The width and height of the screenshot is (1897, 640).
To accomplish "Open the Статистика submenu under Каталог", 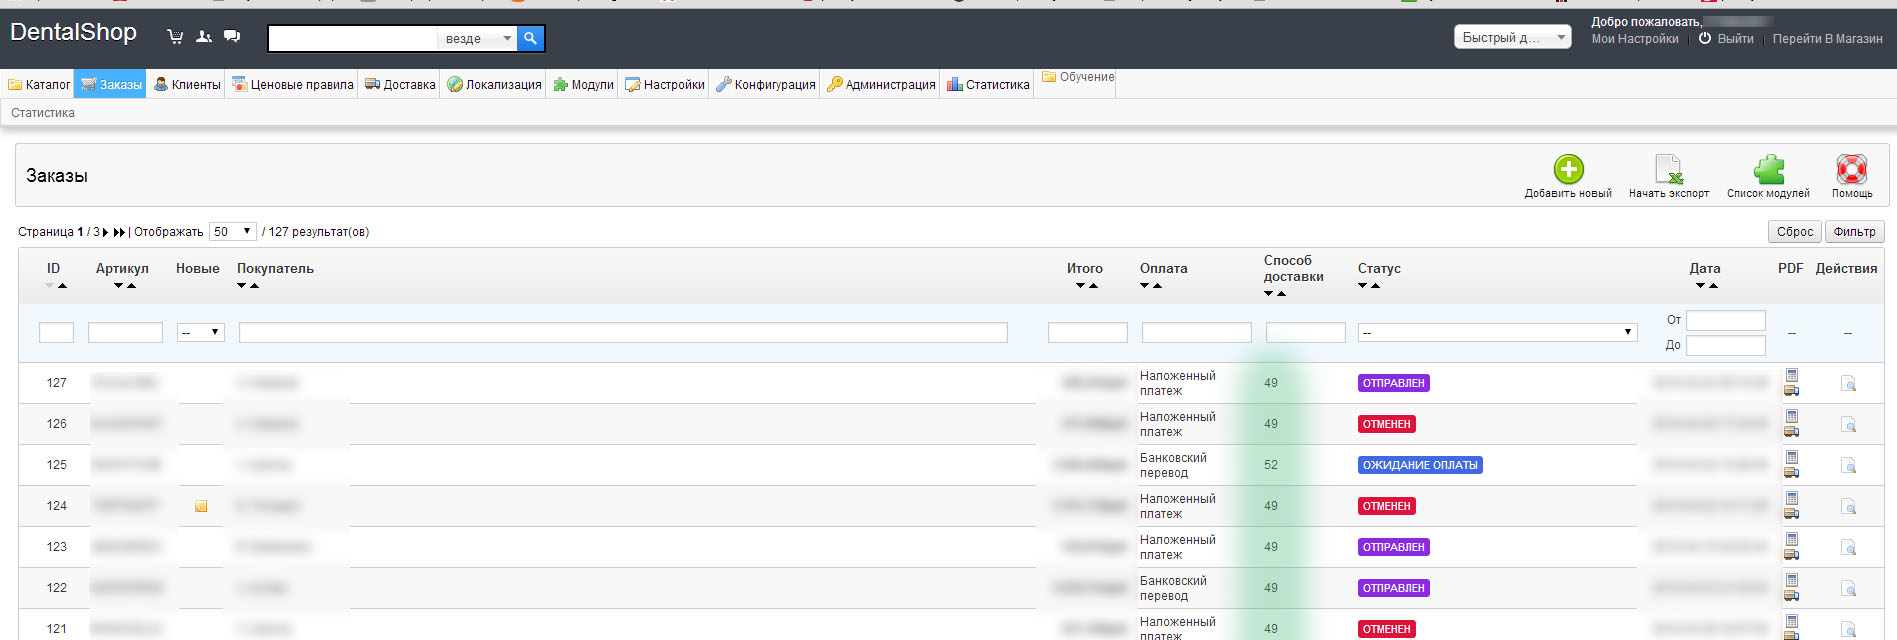I will coord(43,113).
